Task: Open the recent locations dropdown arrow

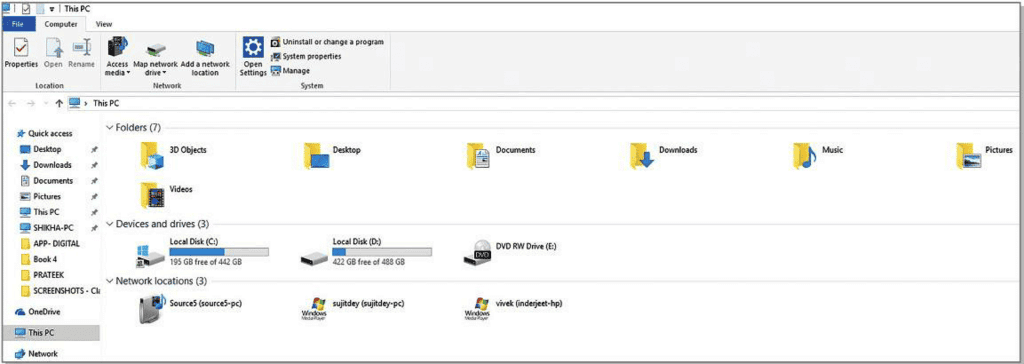Action: point(45,103)
